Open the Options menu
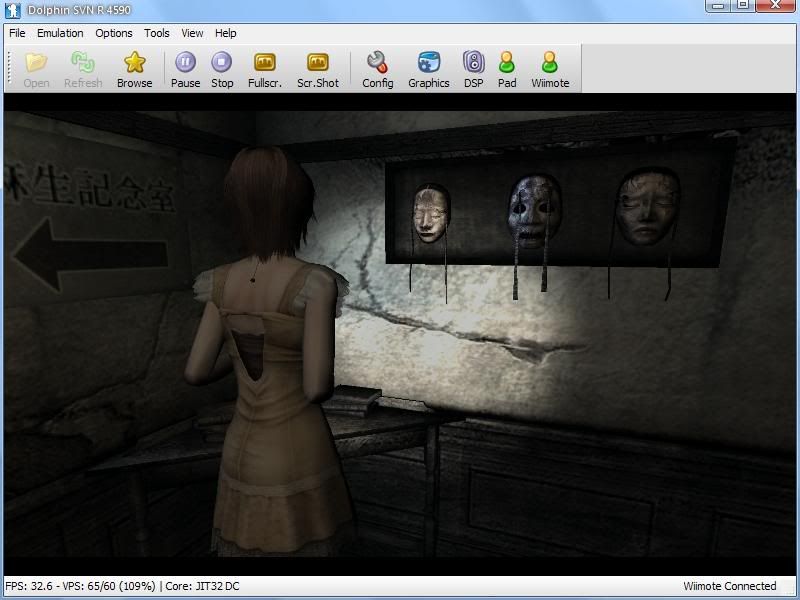The image size is (800, 600). (114, 33)
